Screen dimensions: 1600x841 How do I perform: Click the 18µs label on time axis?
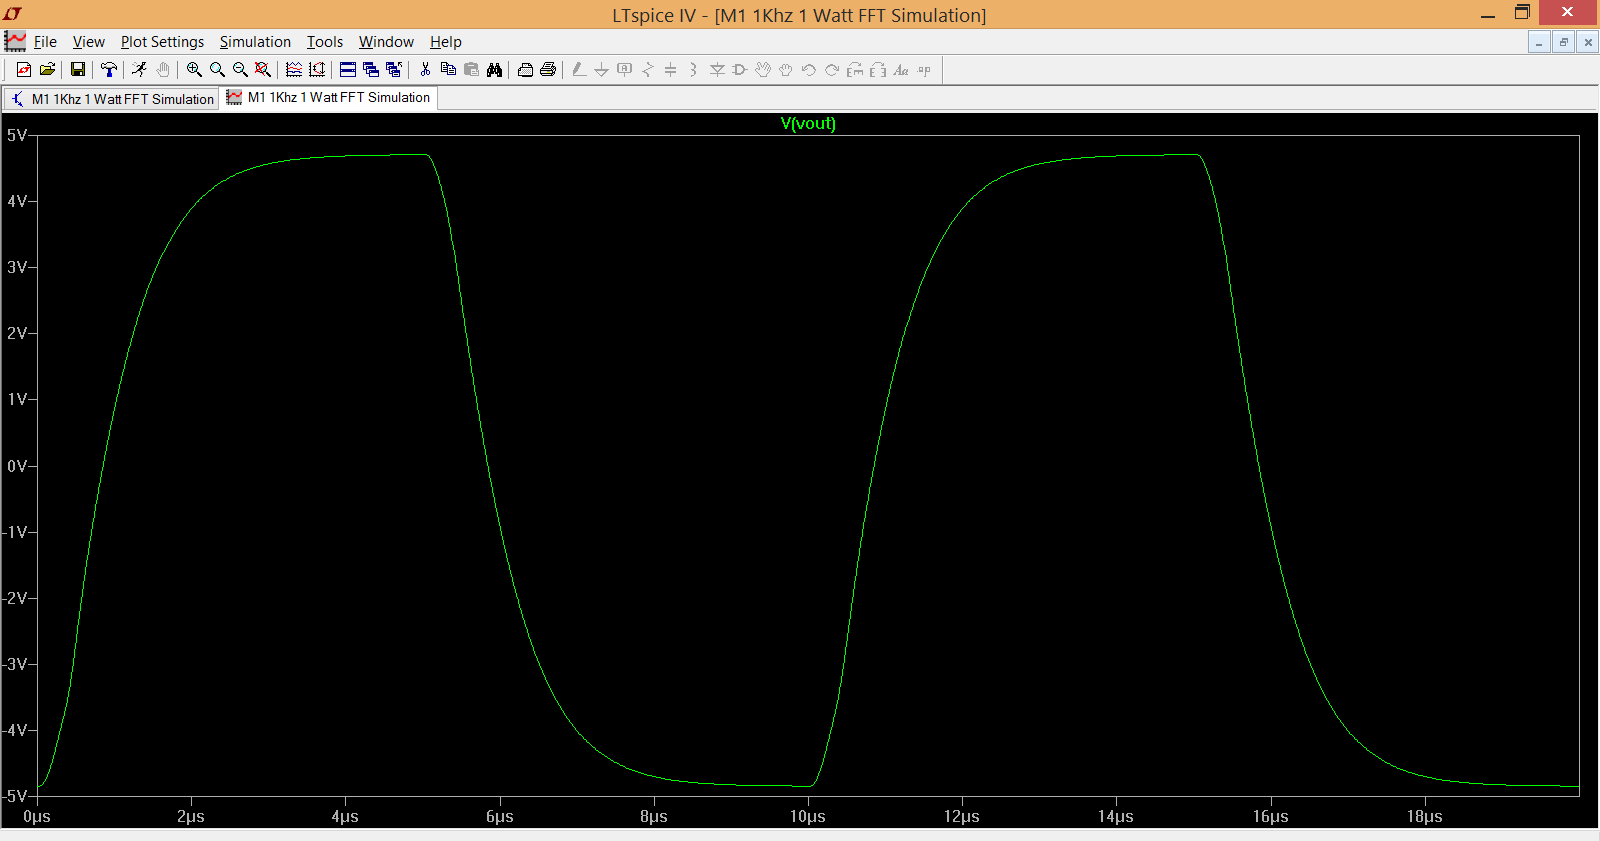pos(1425,817)
